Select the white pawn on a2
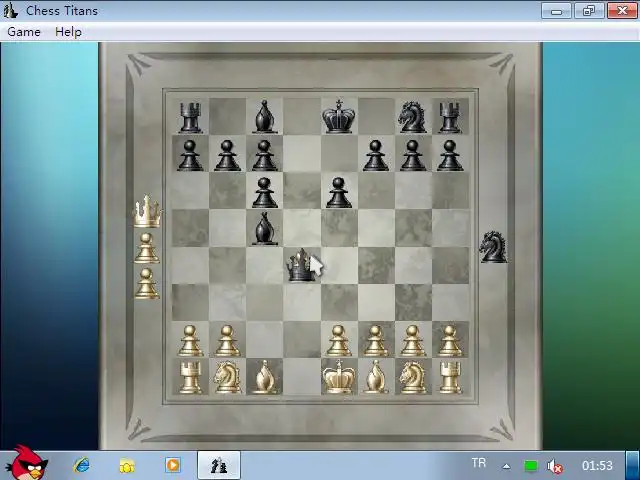This screenshot has height=480, width=640. tap(190, 341)
